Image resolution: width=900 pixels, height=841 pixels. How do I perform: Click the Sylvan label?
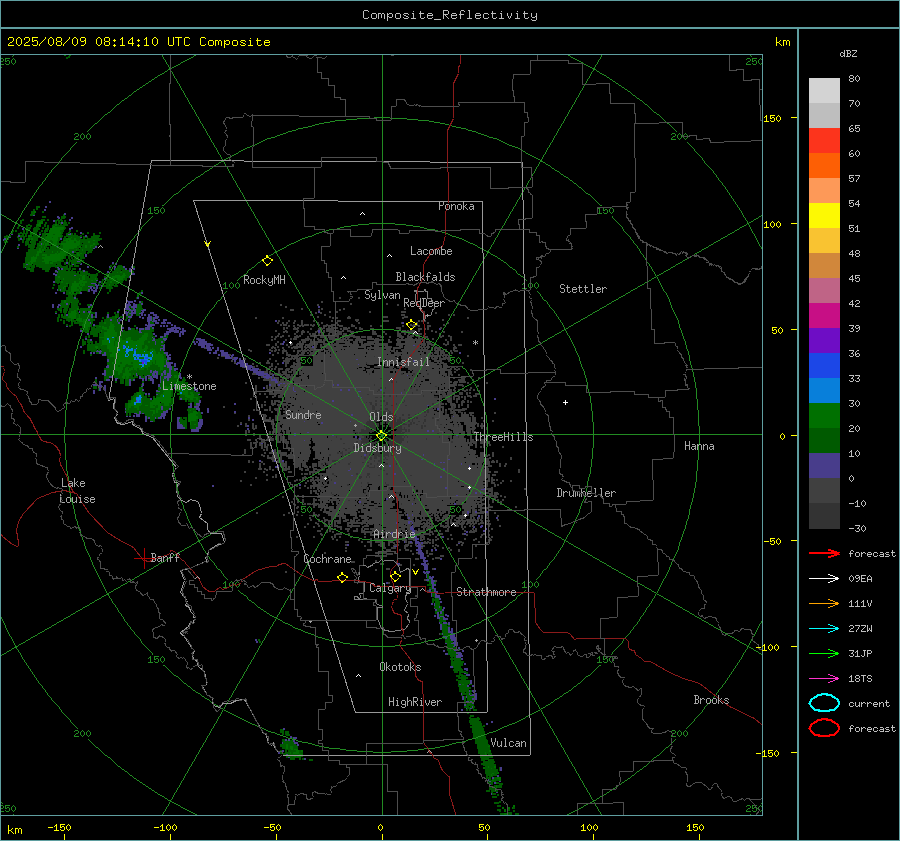click(x=382, y=295)
